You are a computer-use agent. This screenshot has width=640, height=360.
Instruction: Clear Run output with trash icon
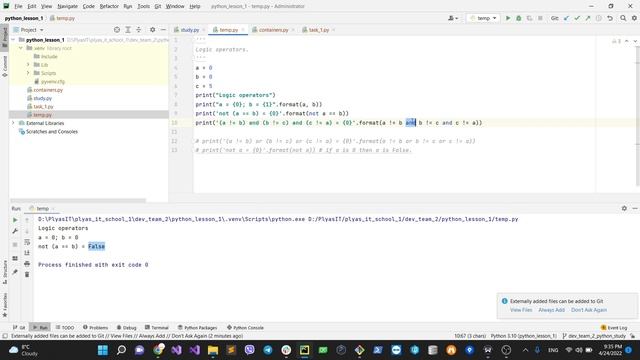coord(27,274)
